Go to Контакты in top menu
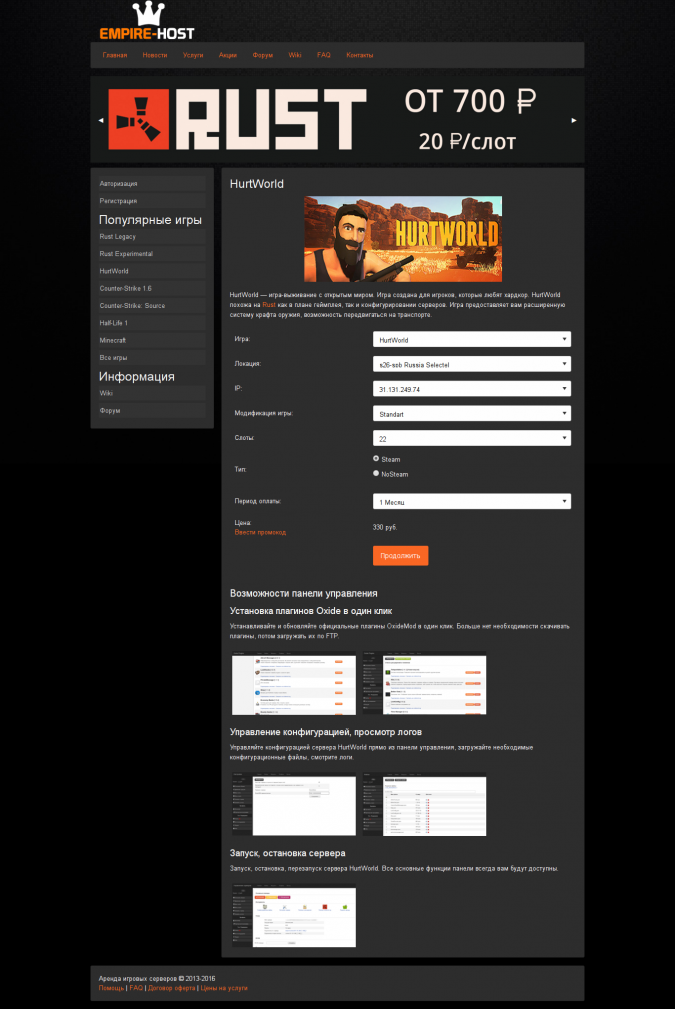Image resolution: width=675 pixels, height=1009 pixels. [360, 55]
